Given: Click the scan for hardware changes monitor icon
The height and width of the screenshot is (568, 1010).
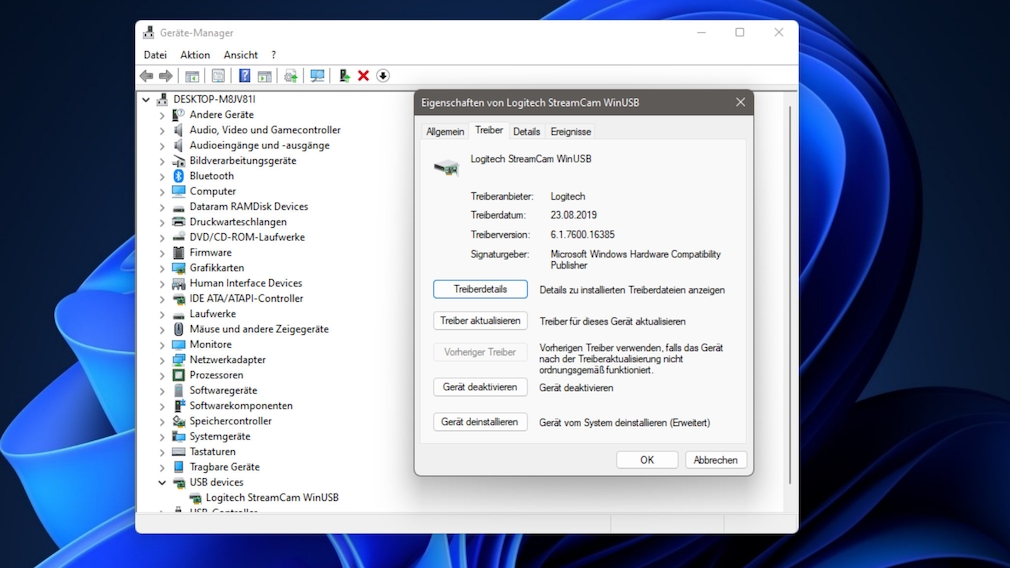Looking at the screenshot, I should click(x=317, y=76).
